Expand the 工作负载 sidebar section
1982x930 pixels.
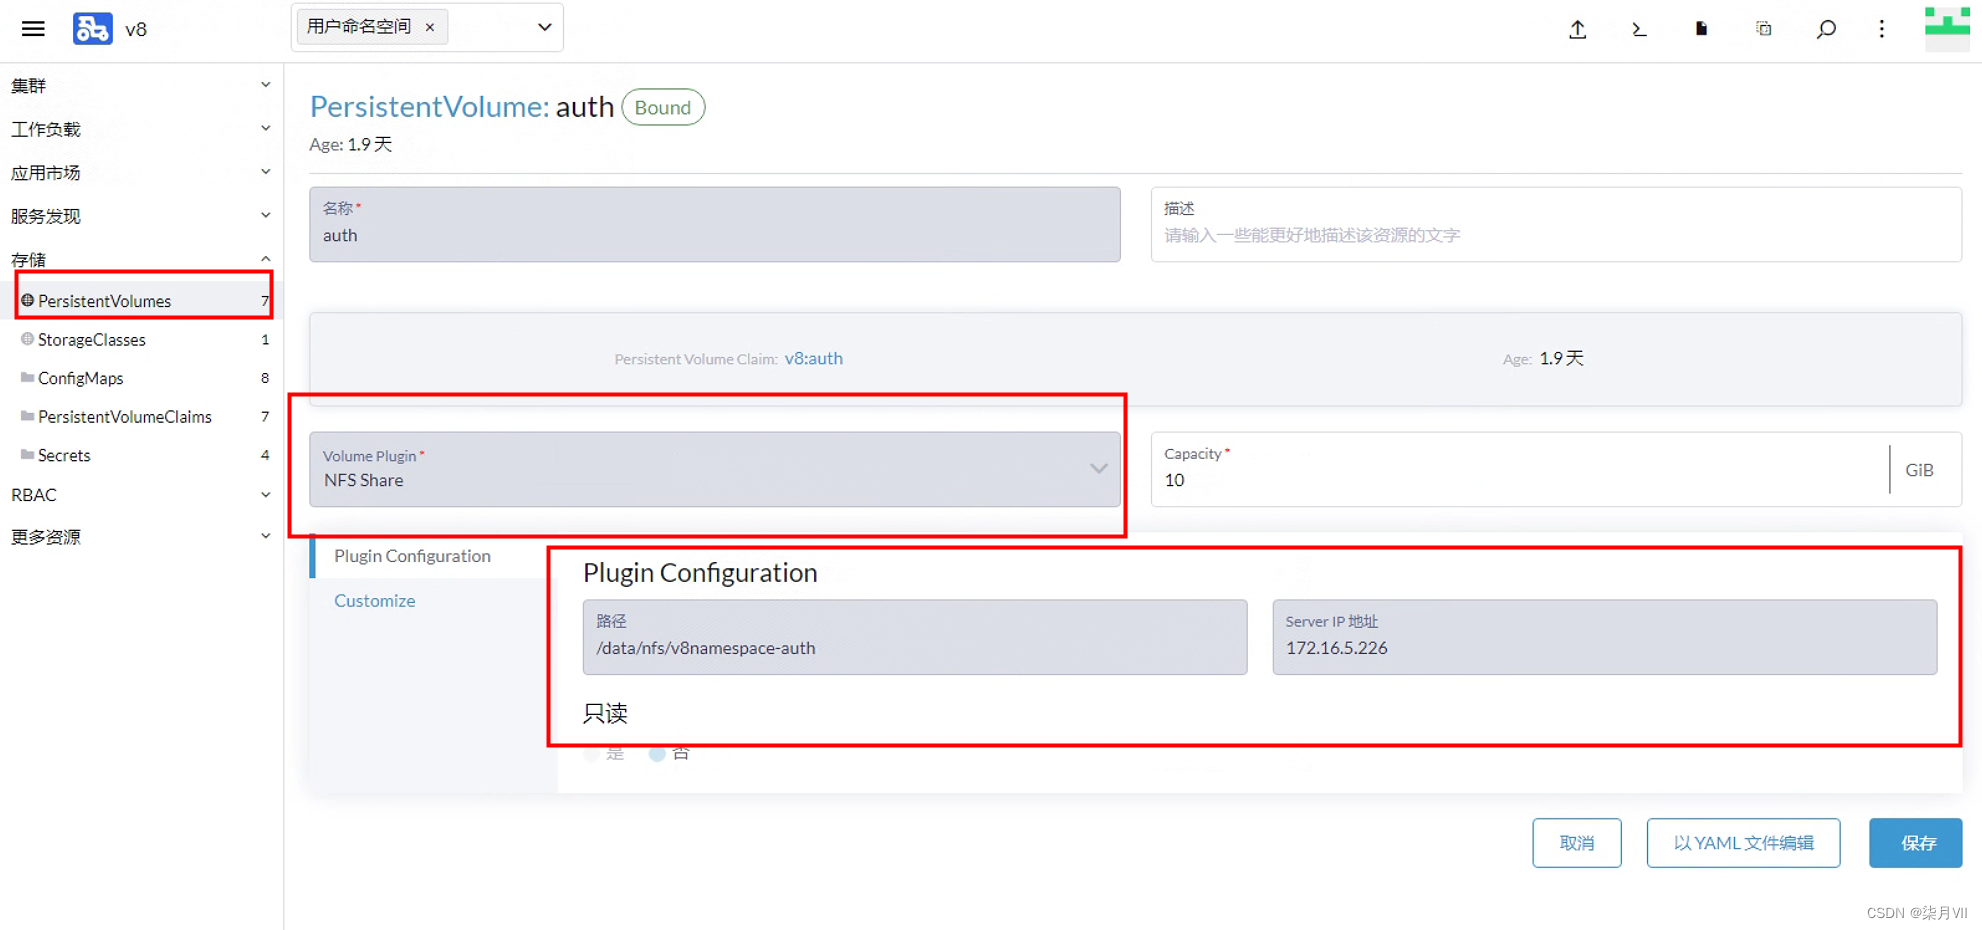(x=140, y=129)
